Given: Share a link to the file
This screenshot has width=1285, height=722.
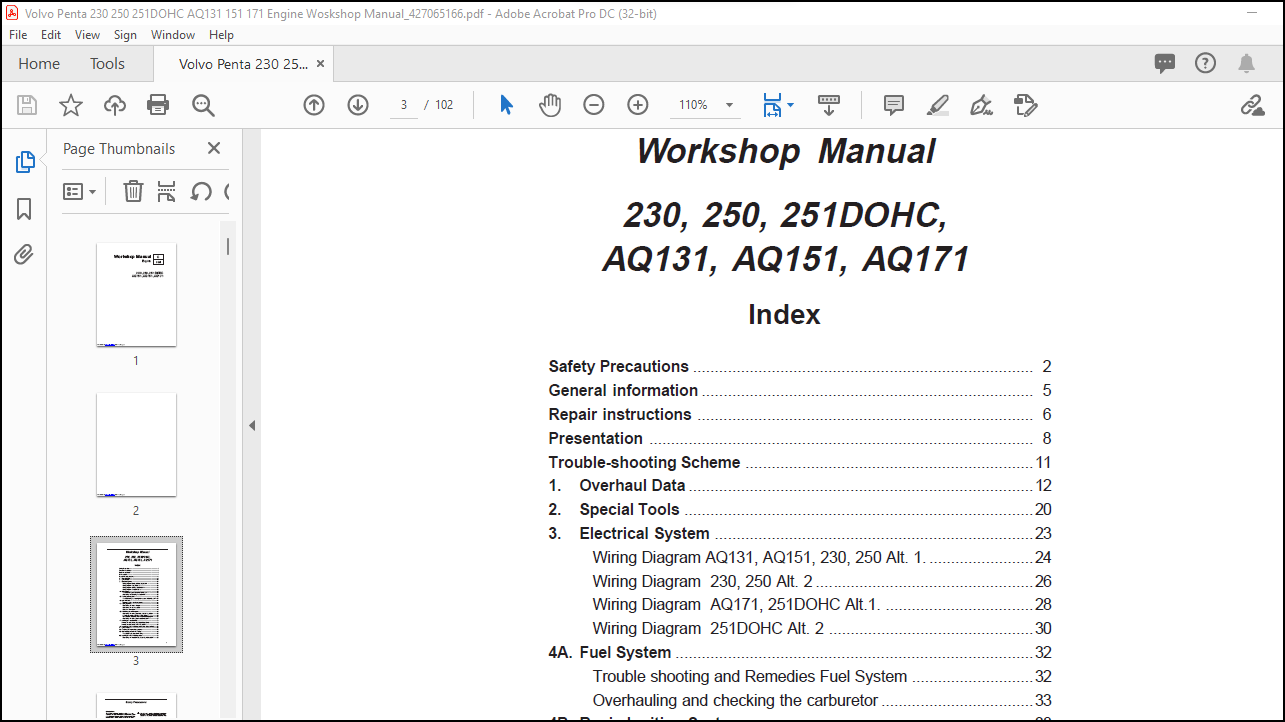Looking at the screenshot, I should pyautogui.click(x=1252, y=105).
